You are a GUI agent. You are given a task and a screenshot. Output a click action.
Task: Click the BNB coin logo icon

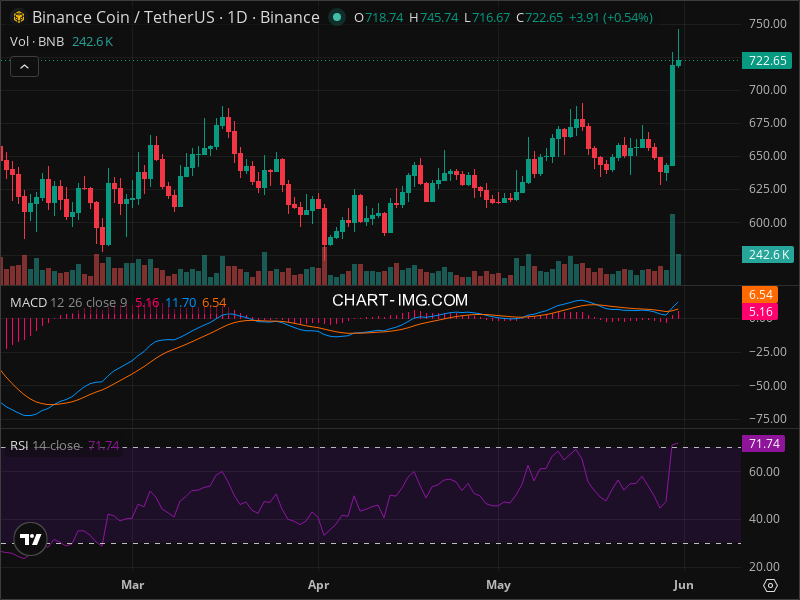(19, 17)
